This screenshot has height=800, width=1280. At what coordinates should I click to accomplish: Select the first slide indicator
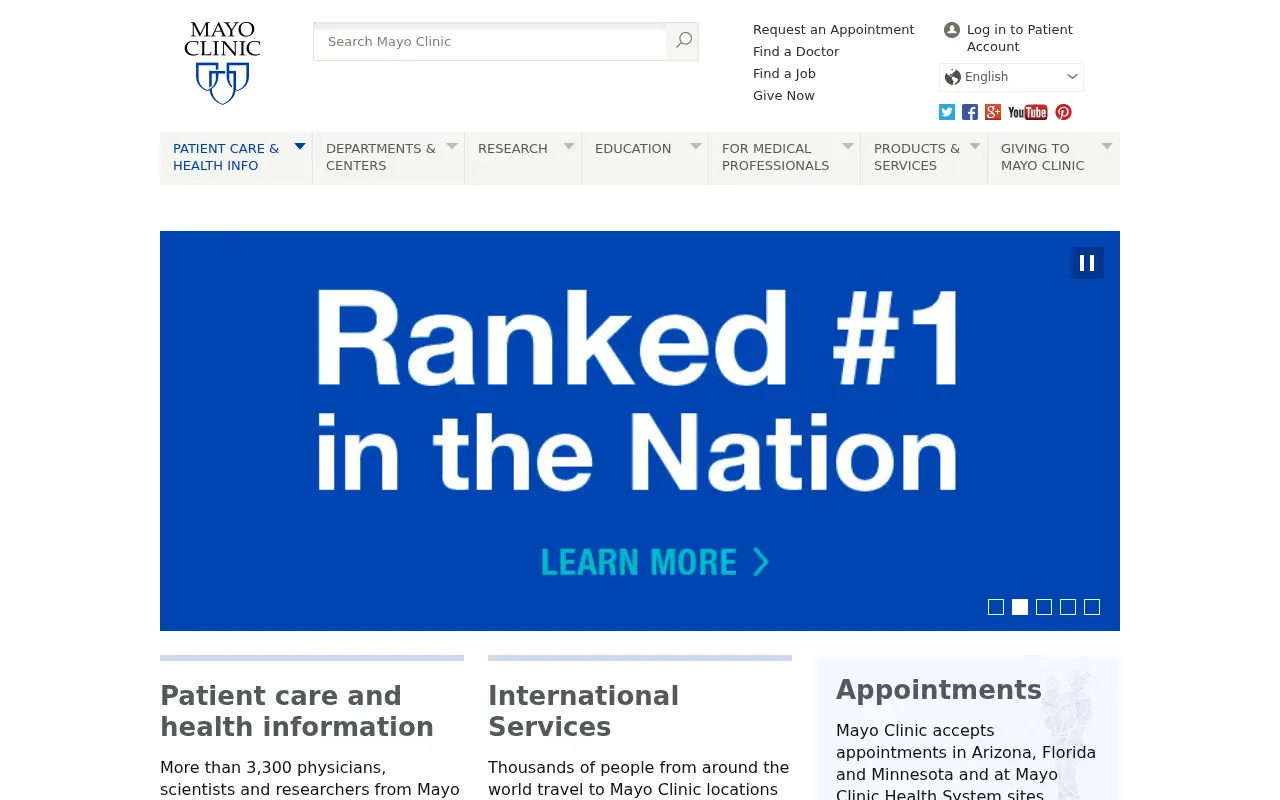[x=996, y=607]
